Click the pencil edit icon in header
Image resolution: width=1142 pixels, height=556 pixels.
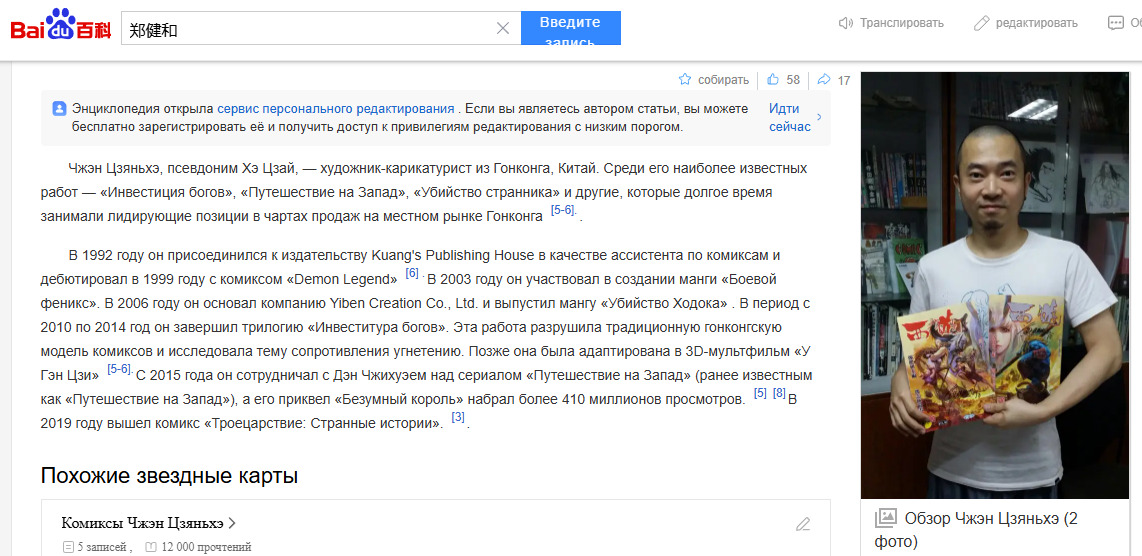[982, 23]
